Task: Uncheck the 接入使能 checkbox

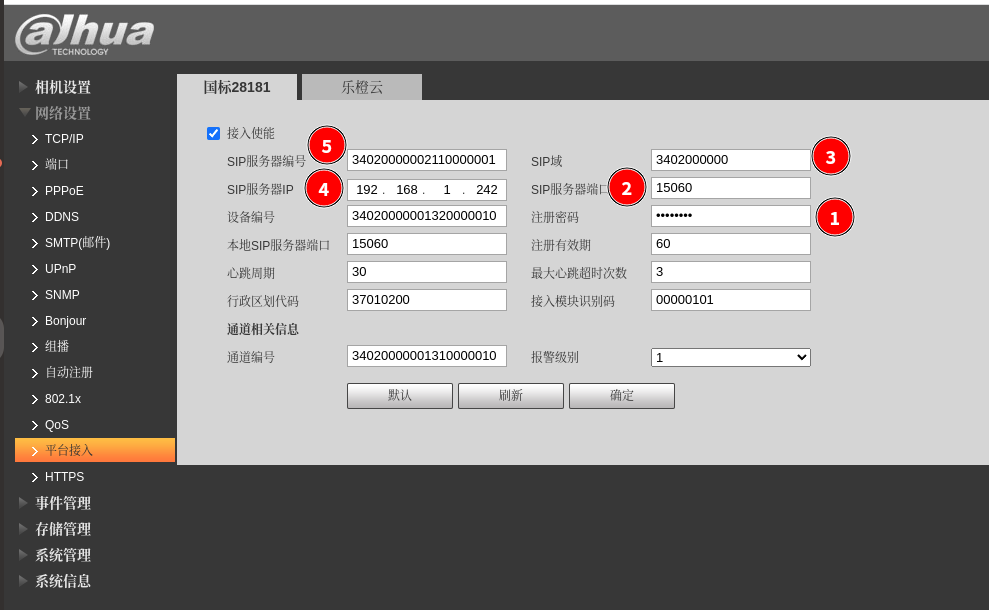Action: 213,133
